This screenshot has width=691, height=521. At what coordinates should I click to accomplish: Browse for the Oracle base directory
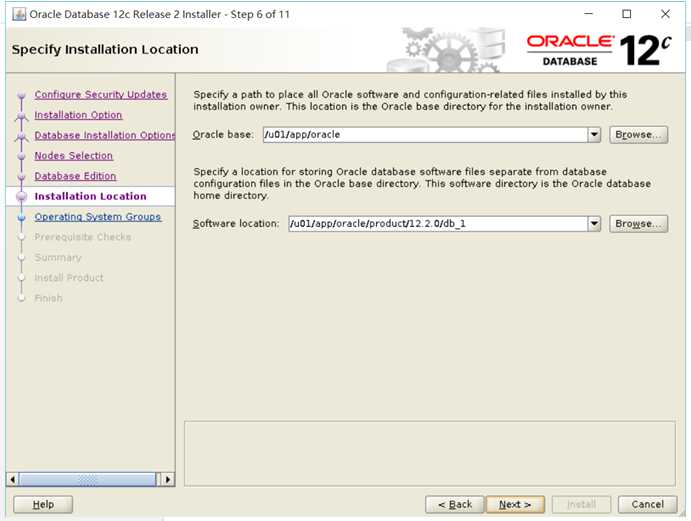[638, 134]
